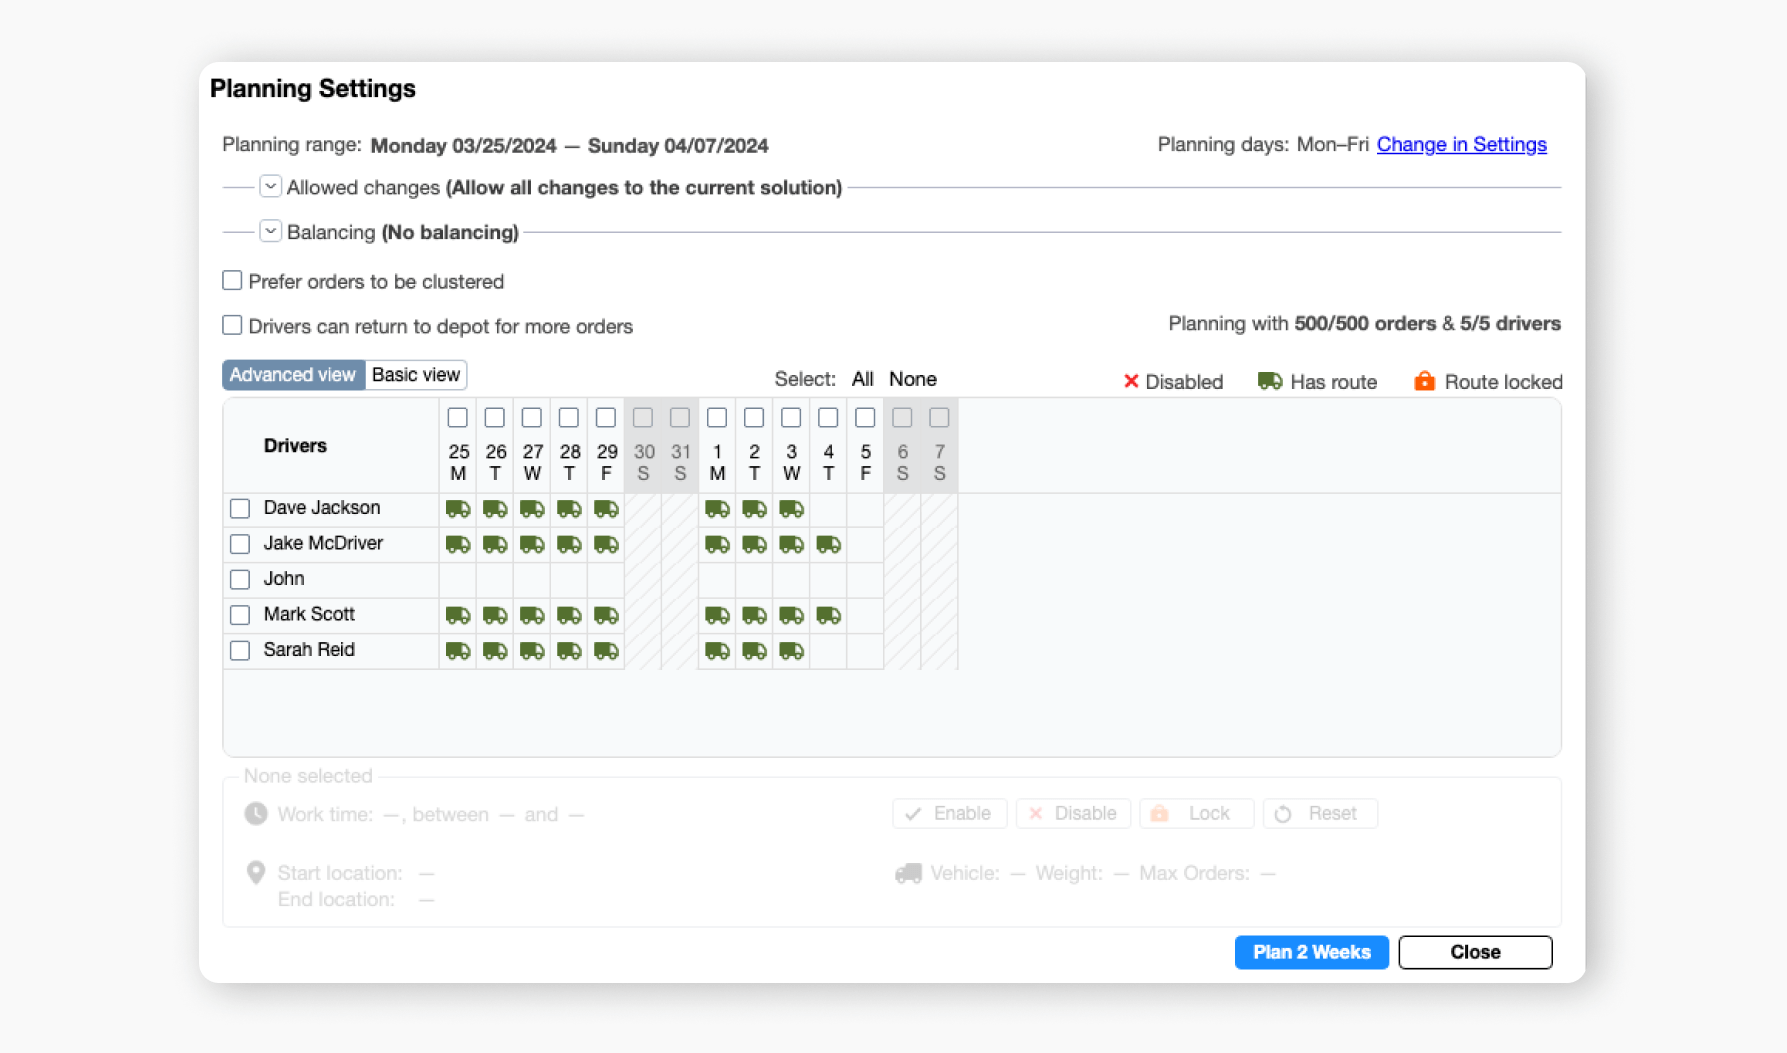
Task: Select the Advanced view tab
Action: (292, 375)
